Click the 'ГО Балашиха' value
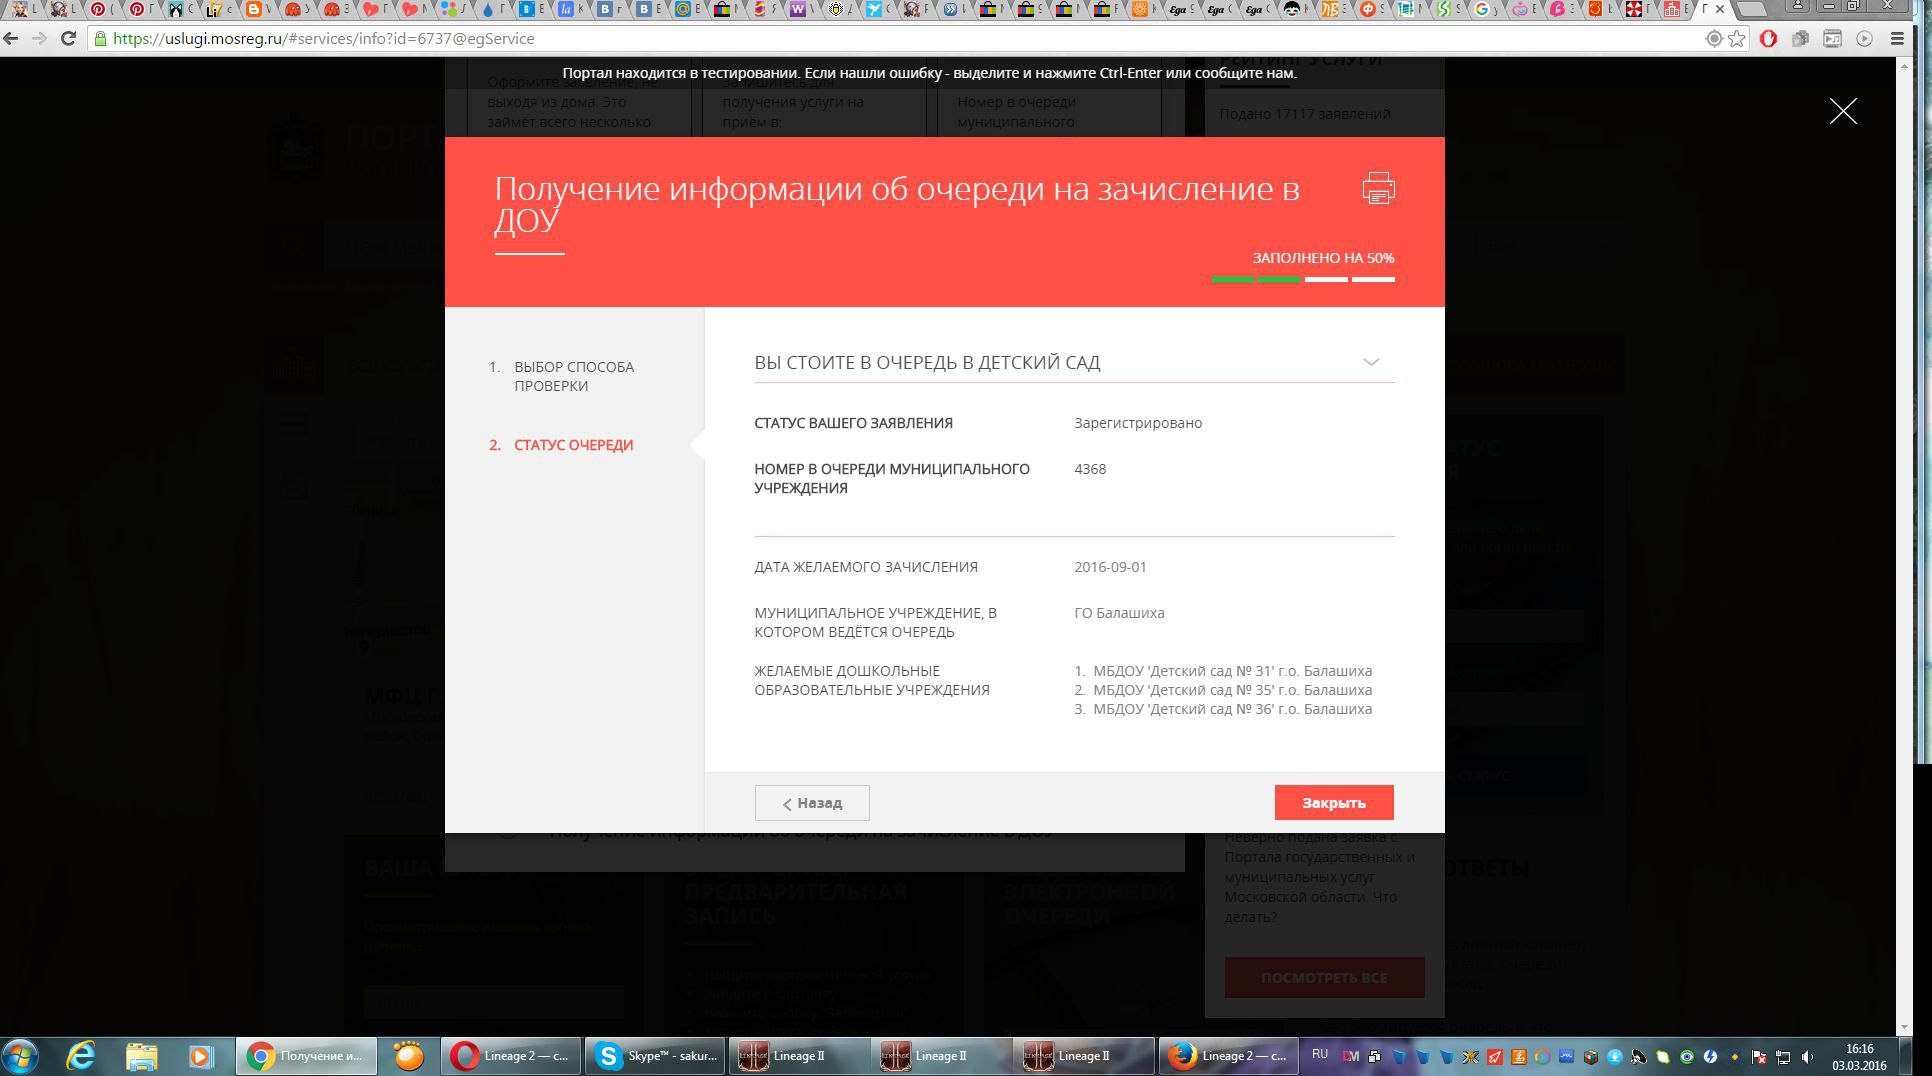The height and width of the screenshot is (1076, 1932). click(1119, 613)
